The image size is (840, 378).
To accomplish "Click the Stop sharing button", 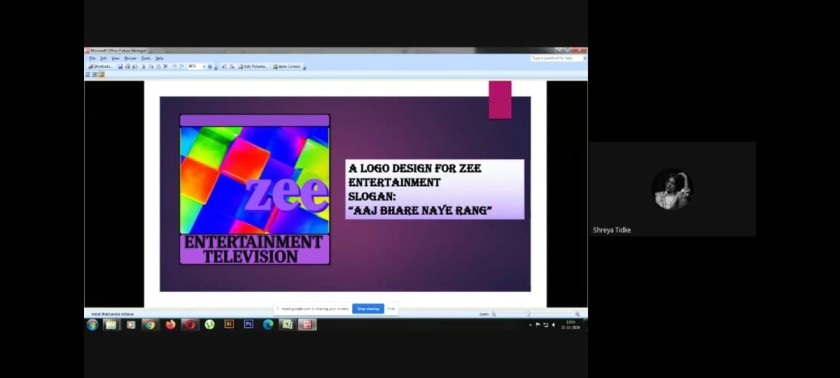I will 368,308.
